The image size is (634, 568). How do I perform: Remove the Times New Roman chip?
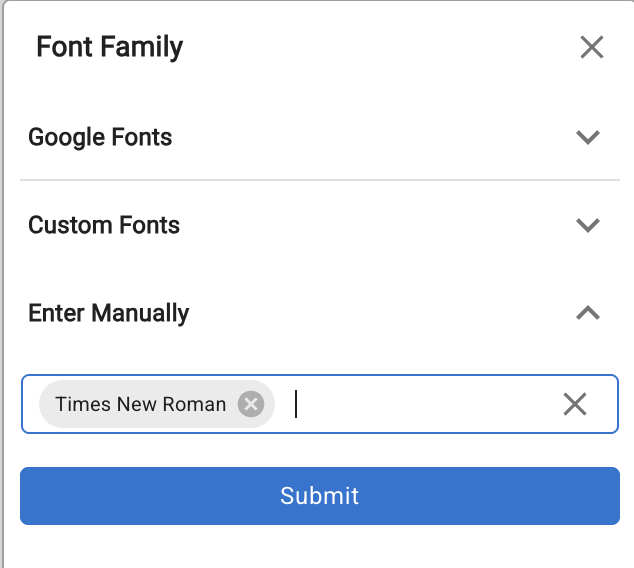point(251,404)
